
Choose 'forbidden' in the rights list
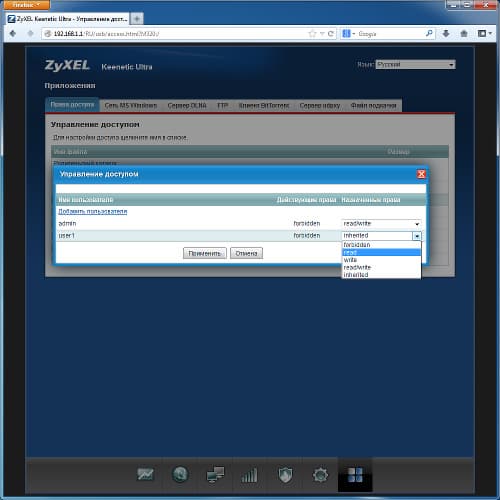click(381, 245)
